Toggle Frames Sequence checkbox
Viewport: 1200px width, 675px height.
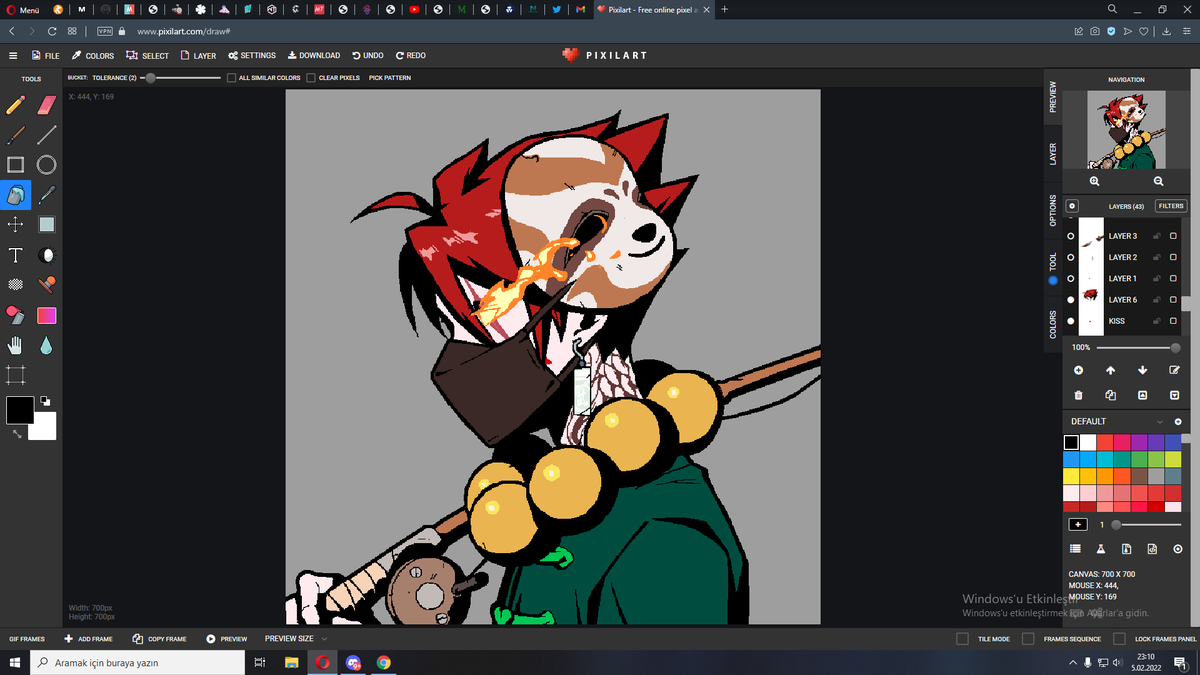pos(1029,638)
